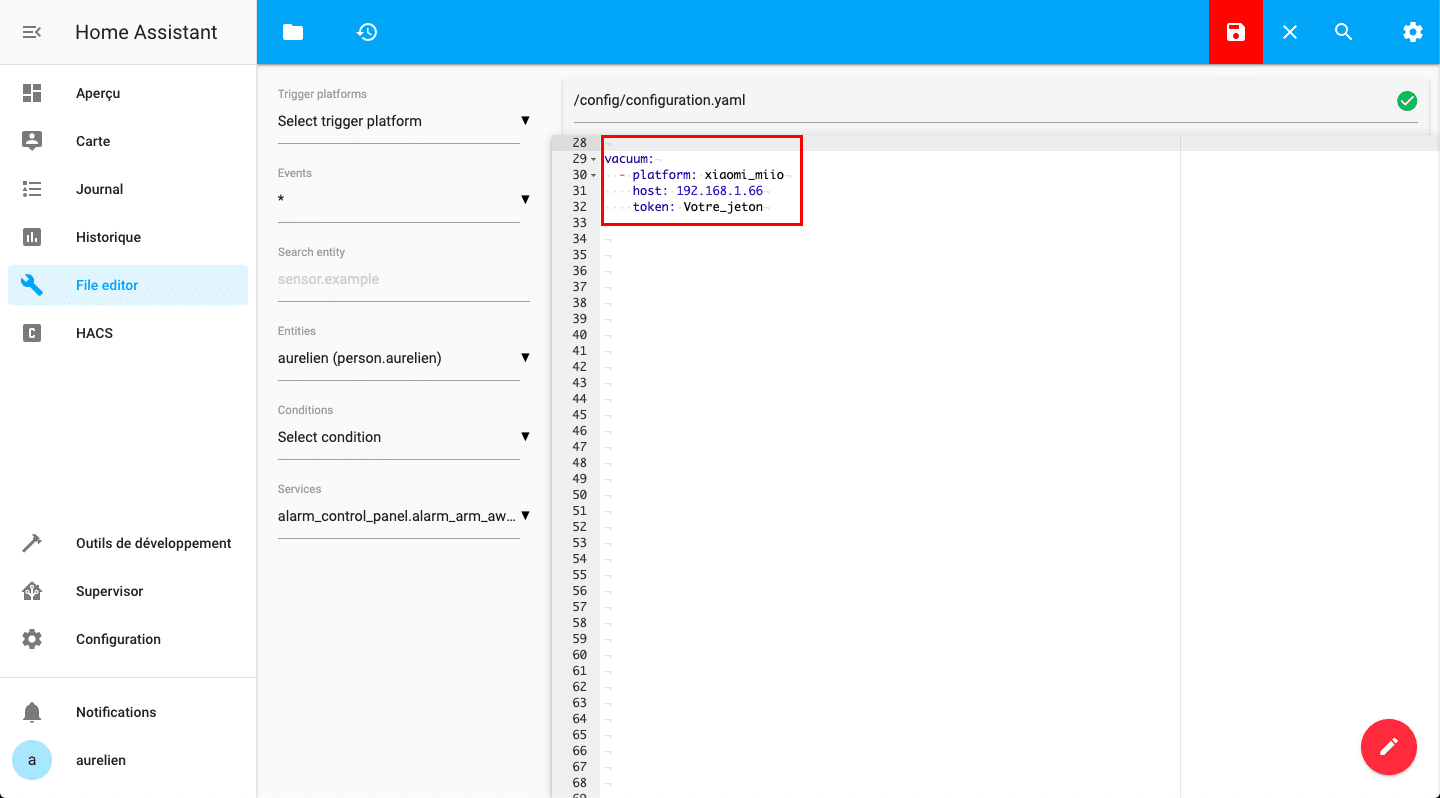
Task: Click the red pencil floating button
Action: 1388,746
